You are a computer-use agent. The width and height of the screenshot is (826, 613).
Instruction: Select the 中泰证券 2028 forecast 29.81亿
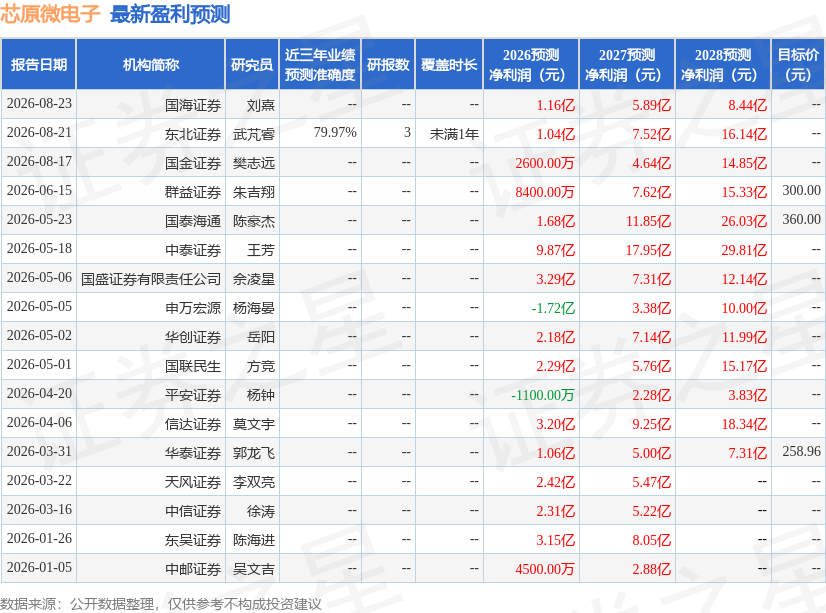744,250
